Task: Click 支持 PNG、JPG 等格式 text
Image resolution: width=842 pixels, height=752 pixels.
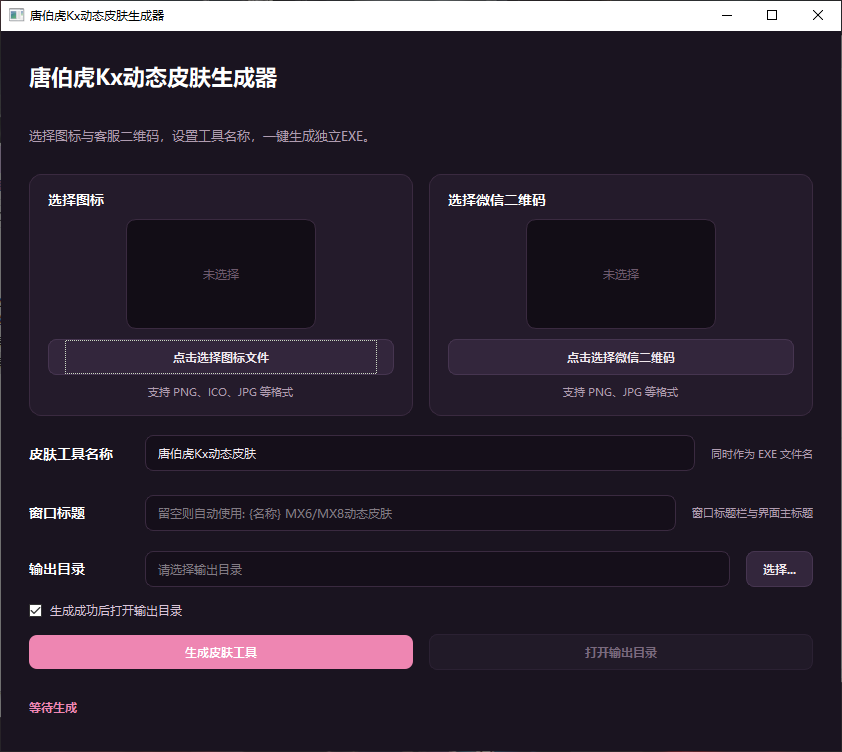Action: click(x=621, y=392)
